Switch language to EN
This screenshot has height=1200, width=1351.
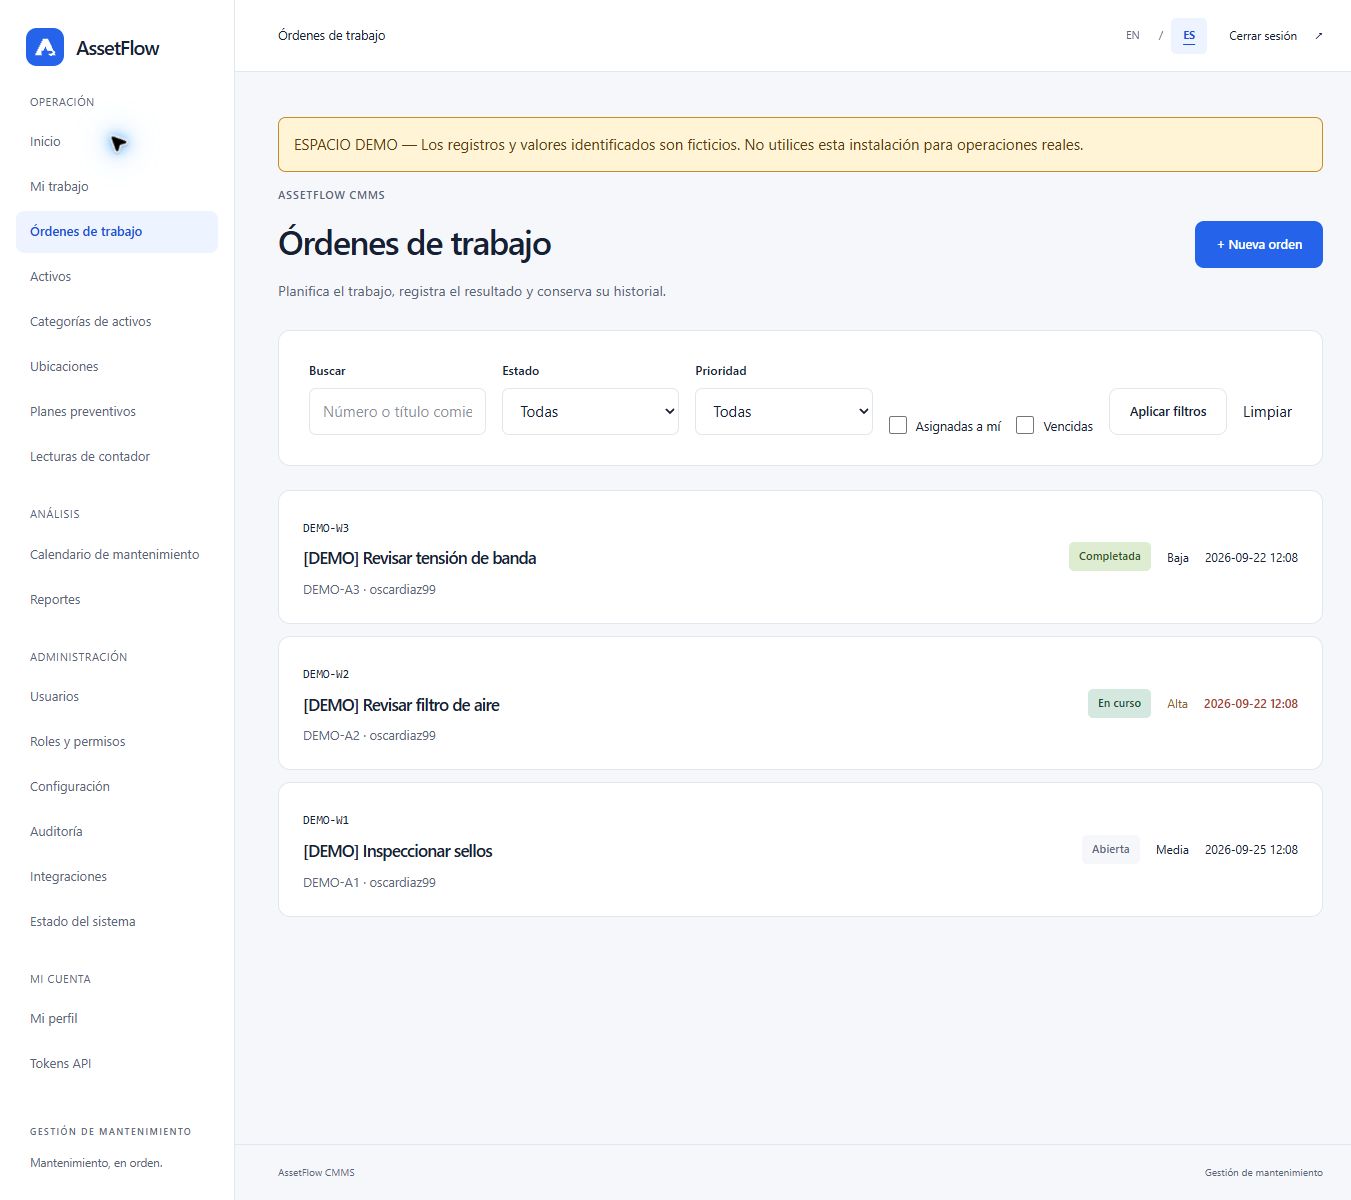[1133, 36]
